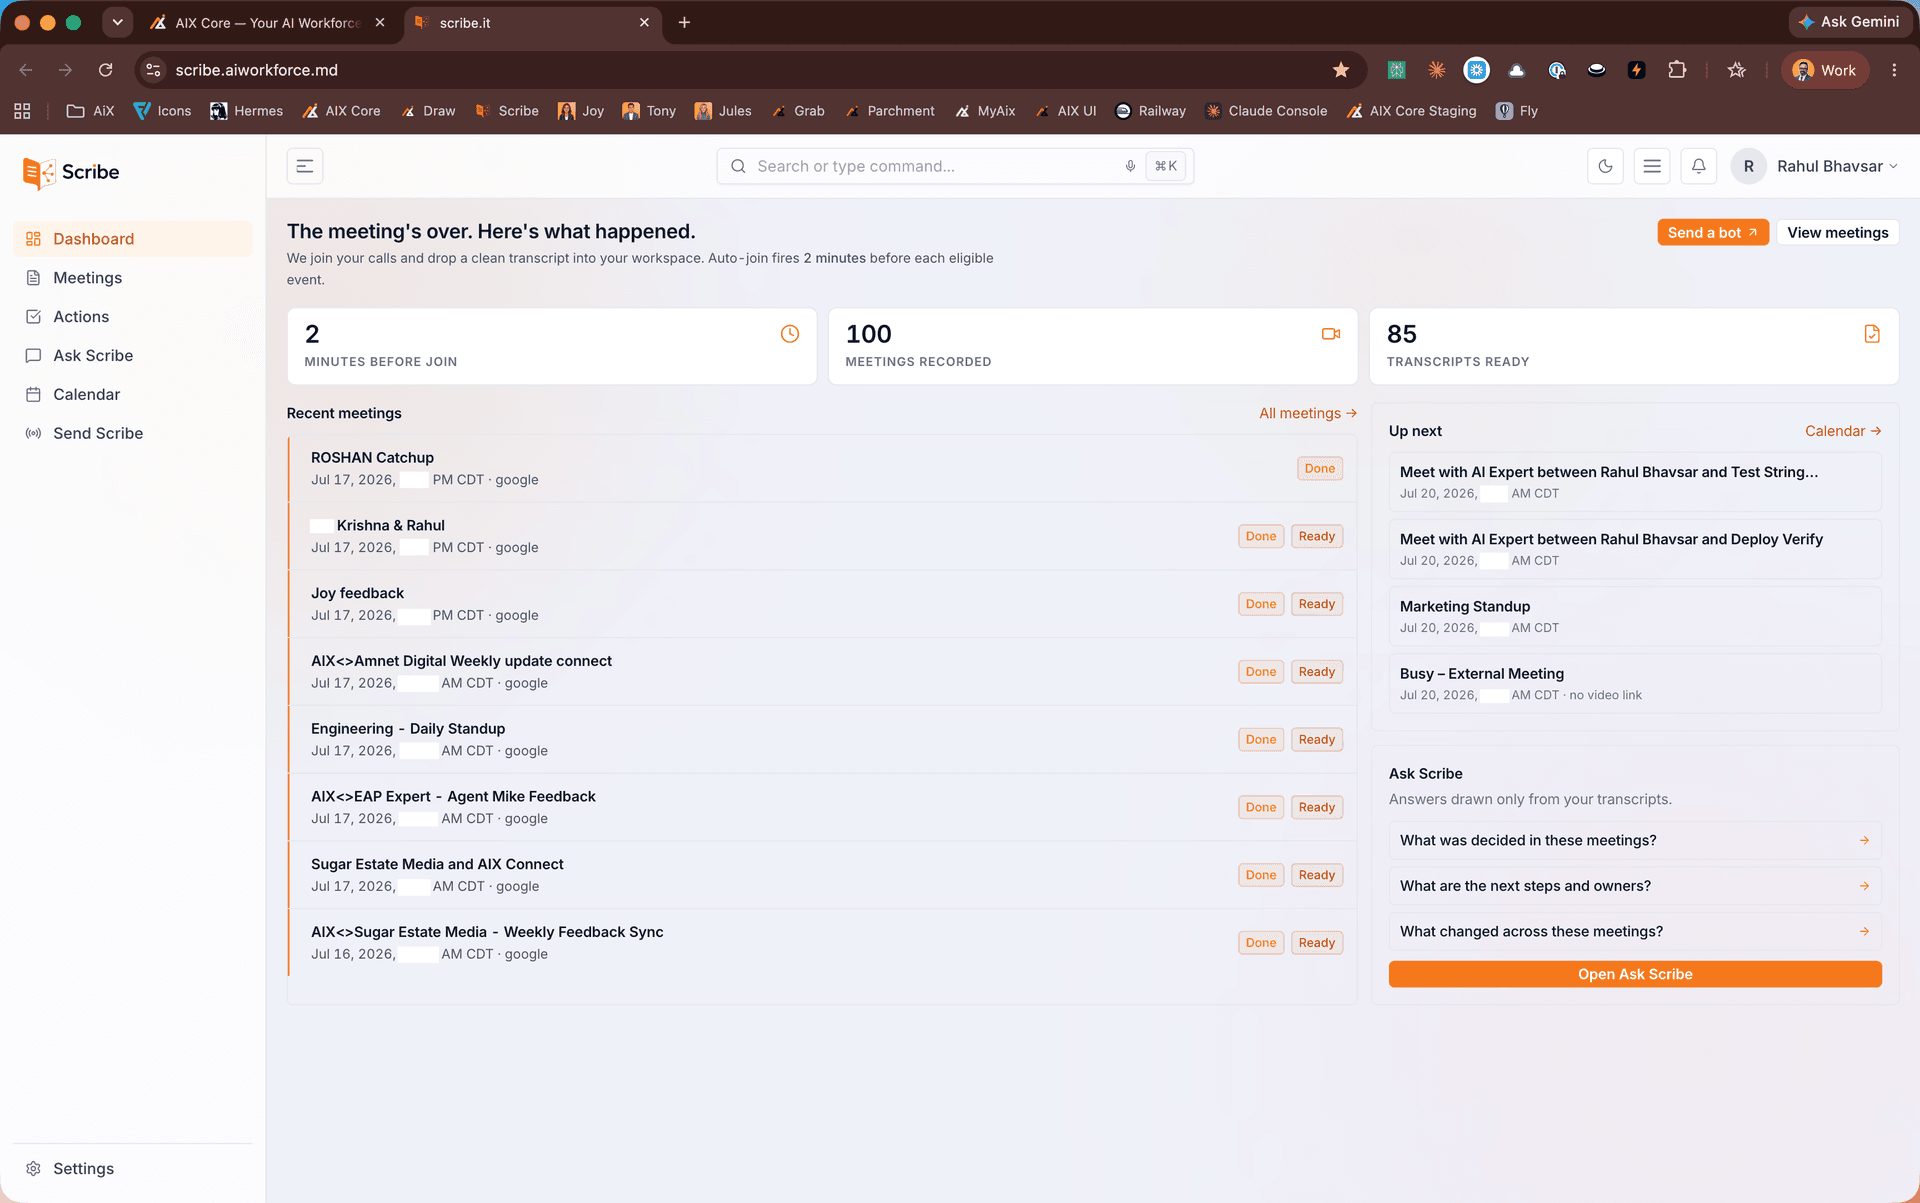
Task: Toggle the sidebar collapse icon
Action: (305, 166)
